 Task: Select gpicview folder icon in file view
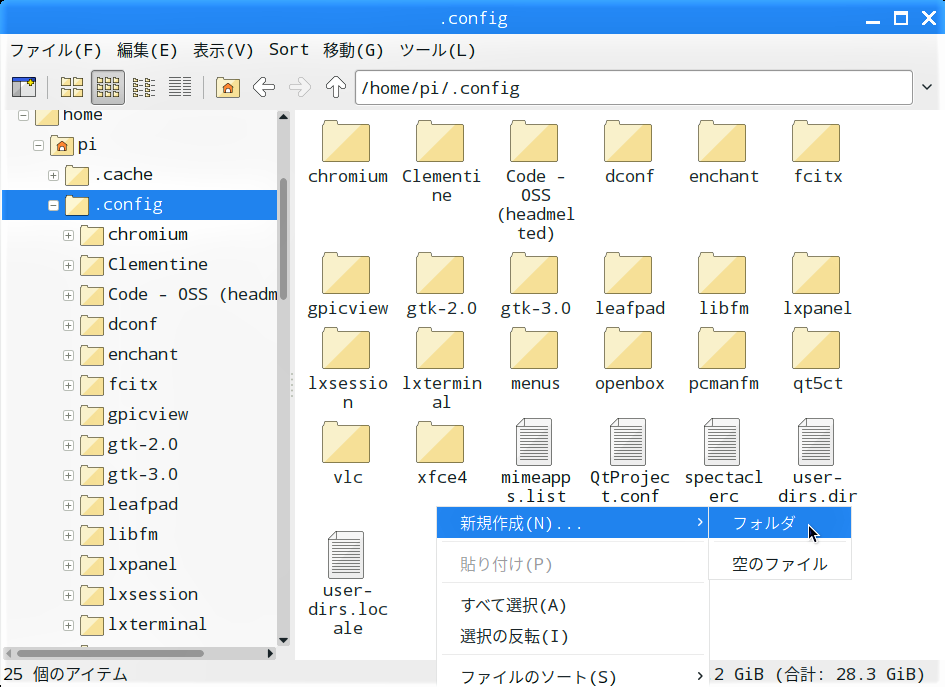coord(346,273)
